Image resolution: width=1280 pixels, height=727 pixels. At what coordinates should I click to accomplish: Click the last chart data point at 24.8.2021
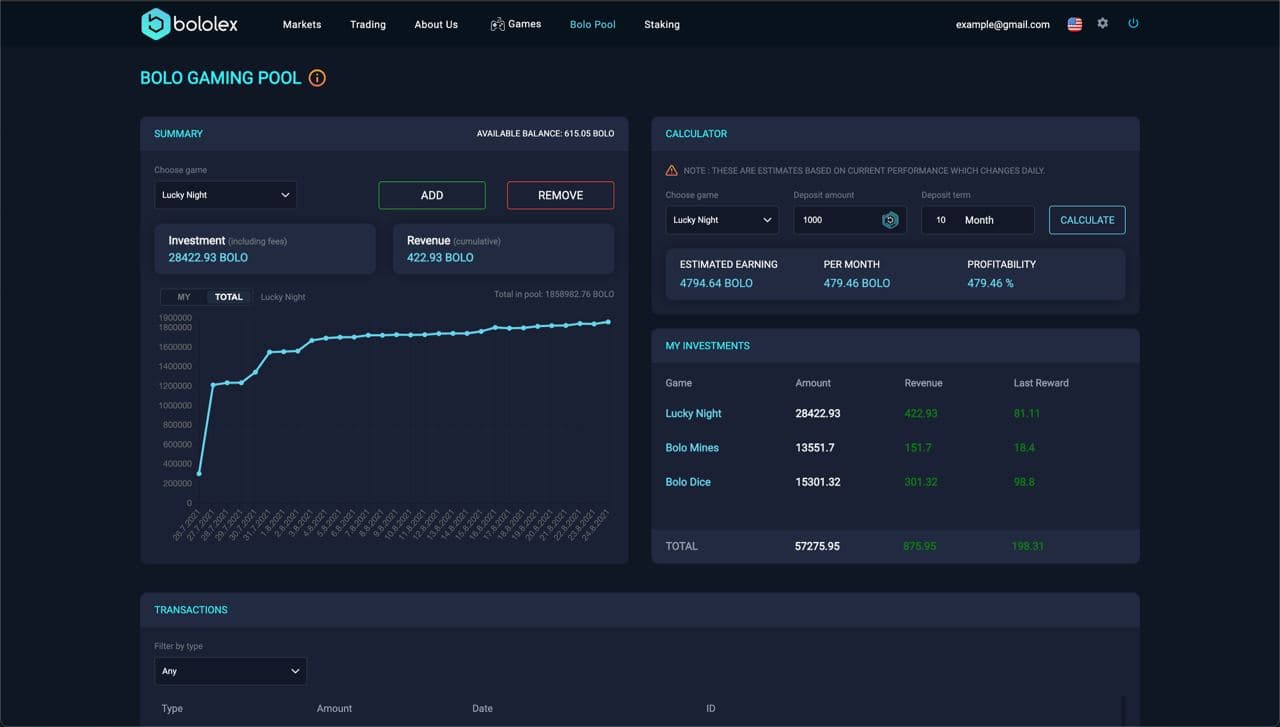[608, 322]
